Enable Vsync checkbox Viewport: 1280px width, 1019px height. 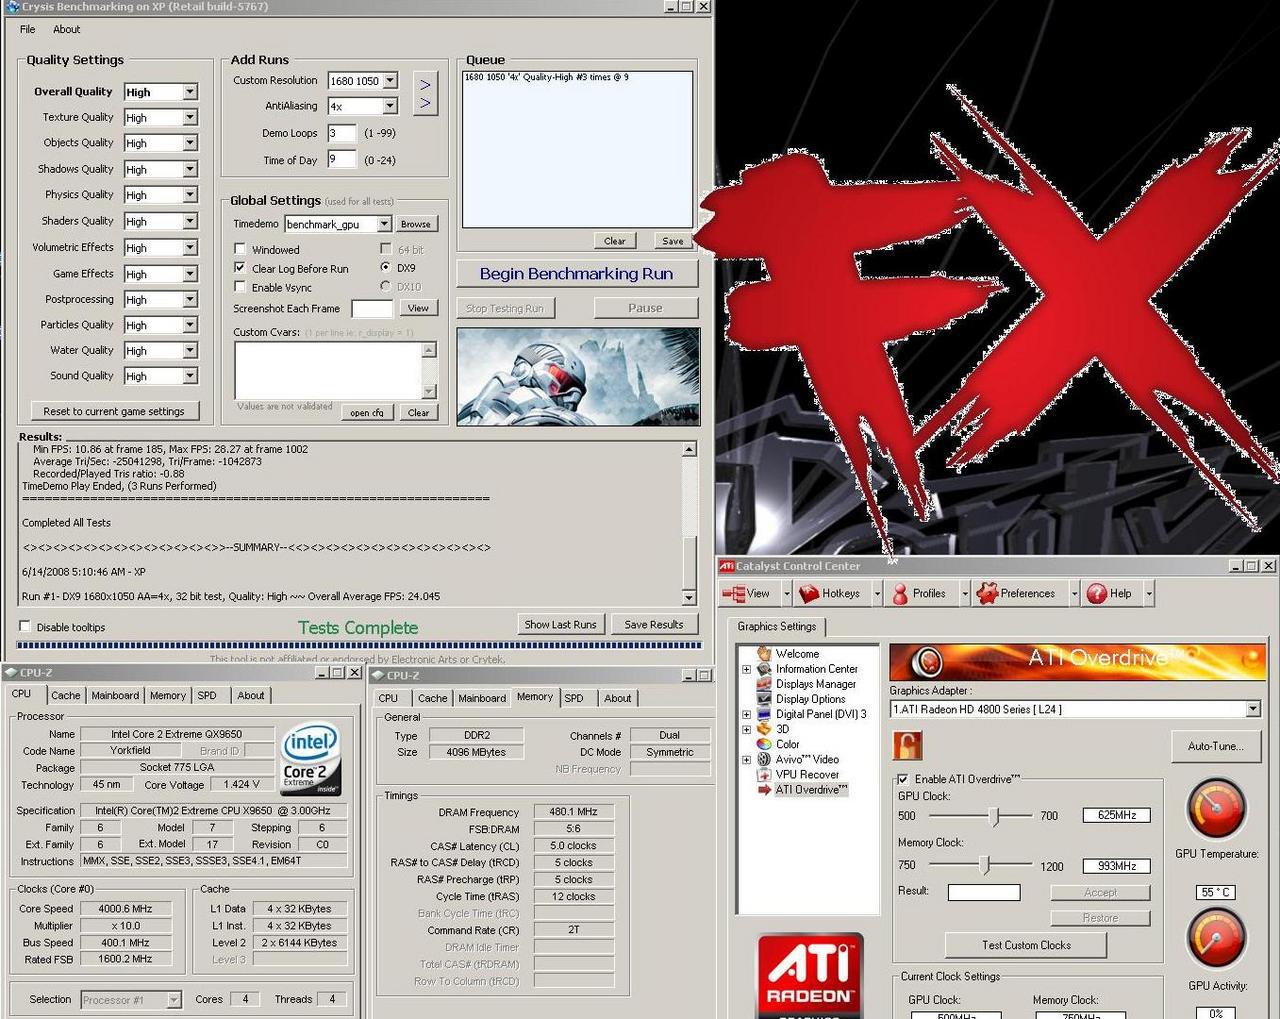click(240, 287)
